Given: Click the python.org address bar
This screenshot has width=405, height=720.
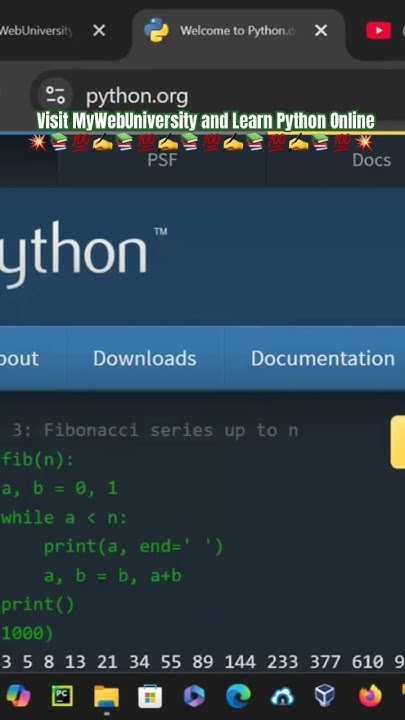Looking at the screenshot, I should pyautogui.click(x=216, y=96).
